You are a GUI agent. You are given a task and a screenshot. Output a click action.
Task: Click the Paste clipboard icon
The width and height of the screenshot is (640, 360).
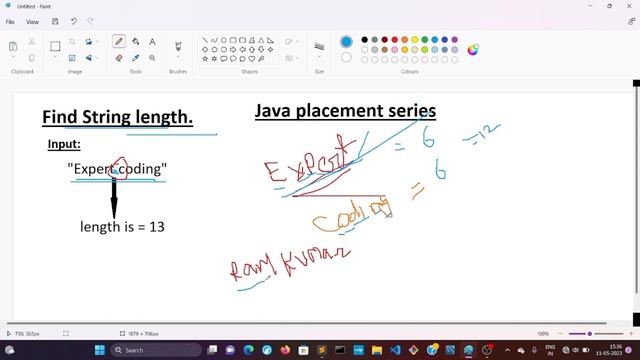[13, 46]
